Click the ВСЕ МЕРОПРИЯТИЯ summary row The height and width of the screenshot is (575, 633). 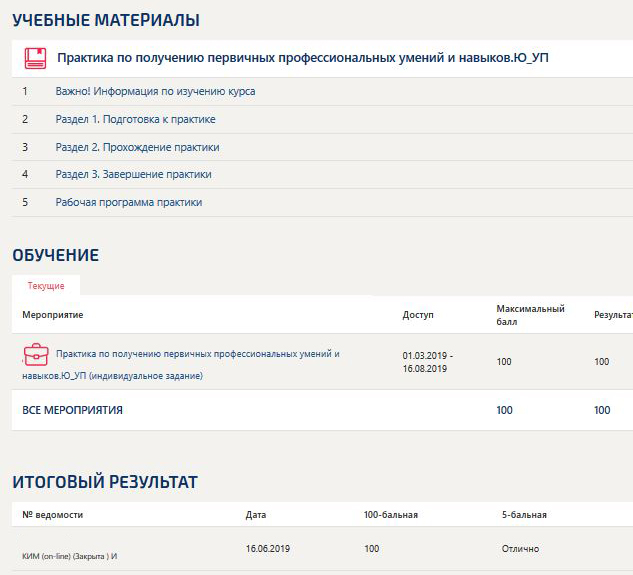coord(73,410)
